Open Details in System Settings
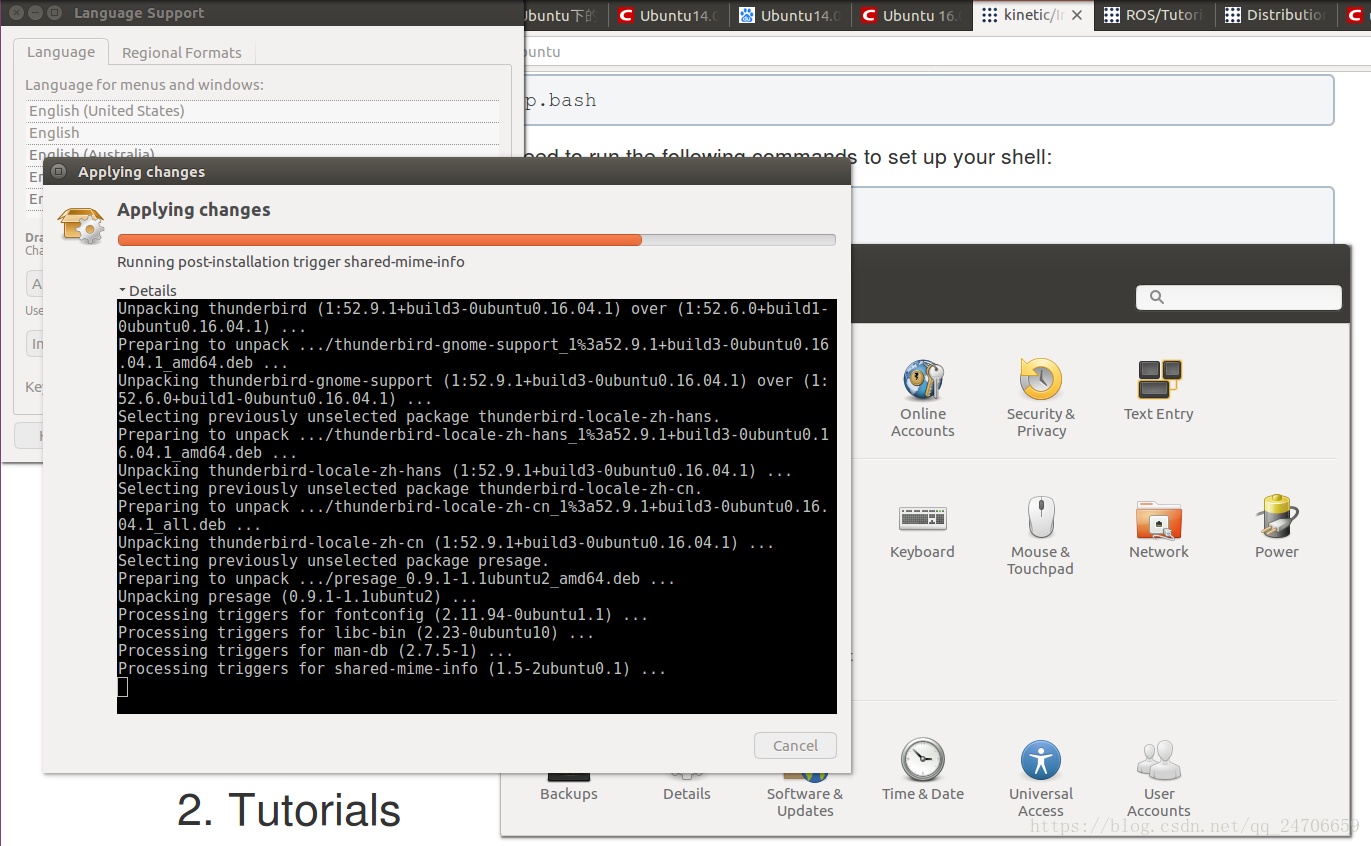1371x846 pixels. point(686,789)
